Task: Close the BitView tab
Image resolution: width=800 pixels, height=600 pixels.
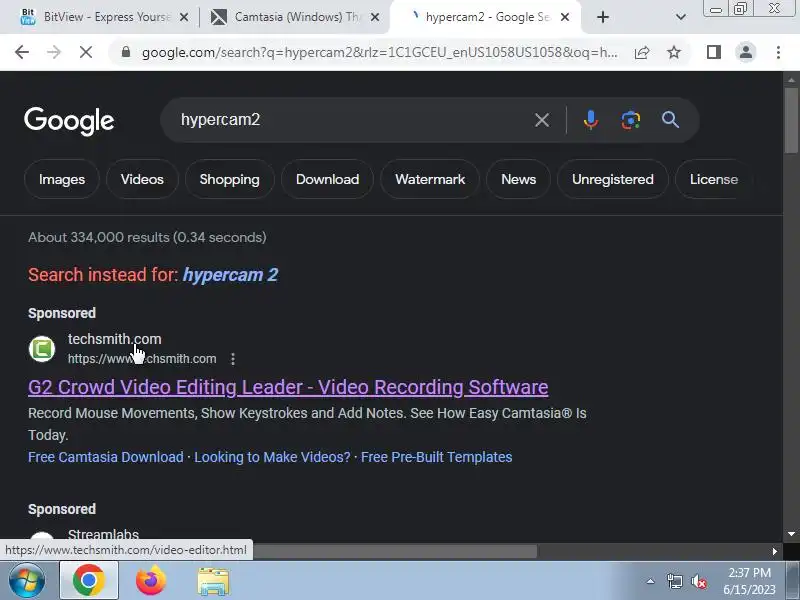Action: [184, 17]
